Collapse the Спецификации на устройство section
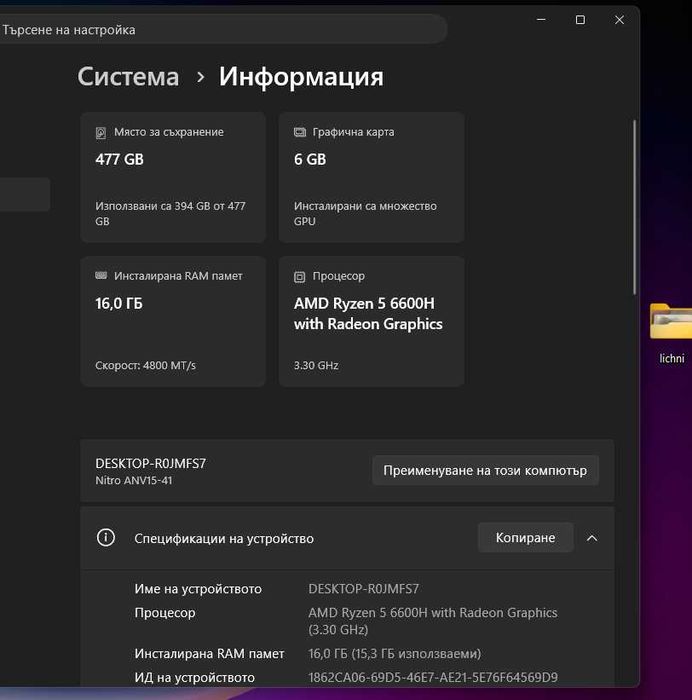 click(x=592, y=538)
